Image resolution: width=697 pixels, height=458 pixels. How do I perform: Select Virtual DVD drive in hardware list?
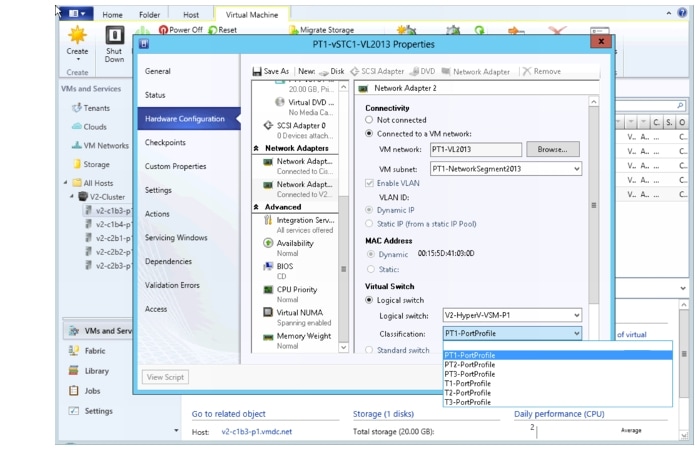(x=303, y=107)
